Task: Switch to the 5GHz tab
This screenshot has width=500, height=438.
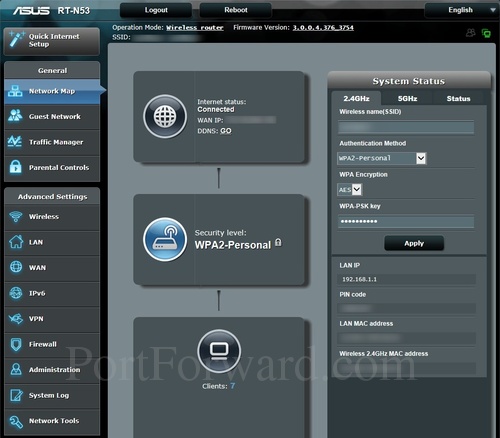Action: coord(407,99)
